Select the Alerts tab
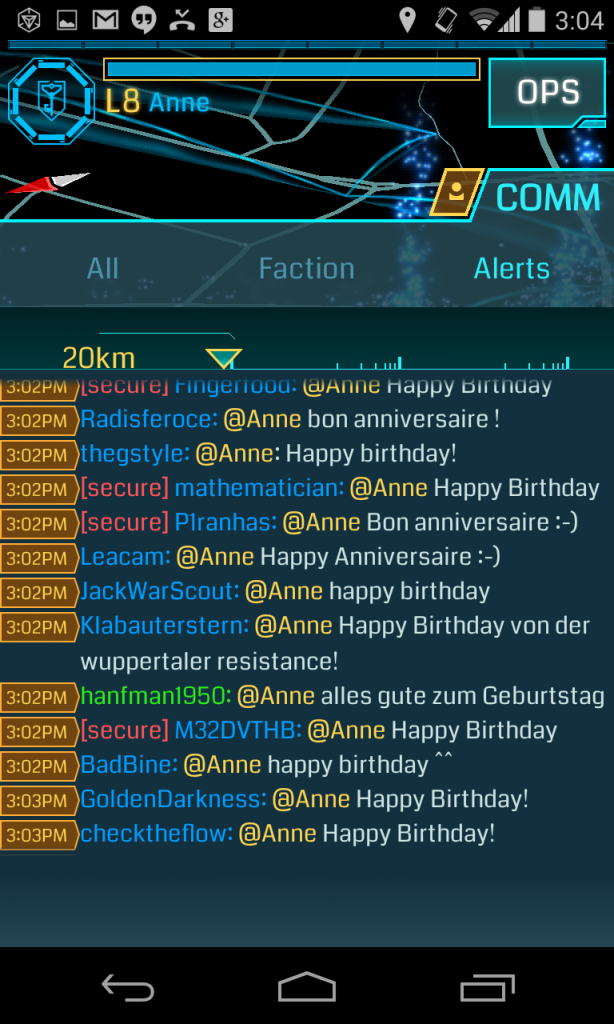 pyautogui.click(x=511, y=268)
